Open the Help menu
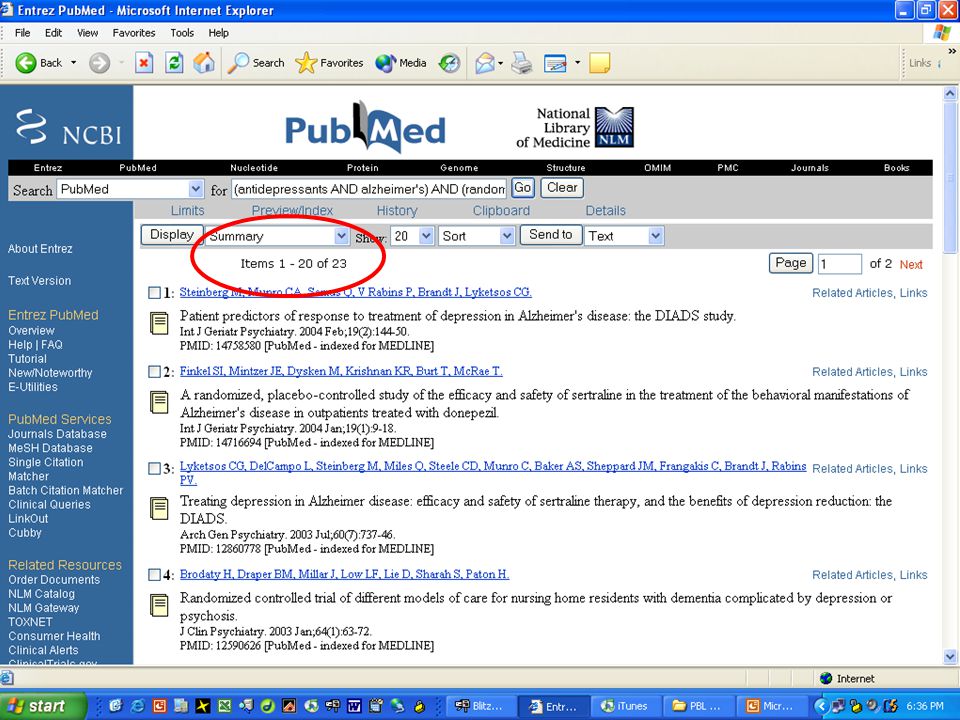Image resolution: width=960 pixels, height=720 pixels. coord(219,33)
